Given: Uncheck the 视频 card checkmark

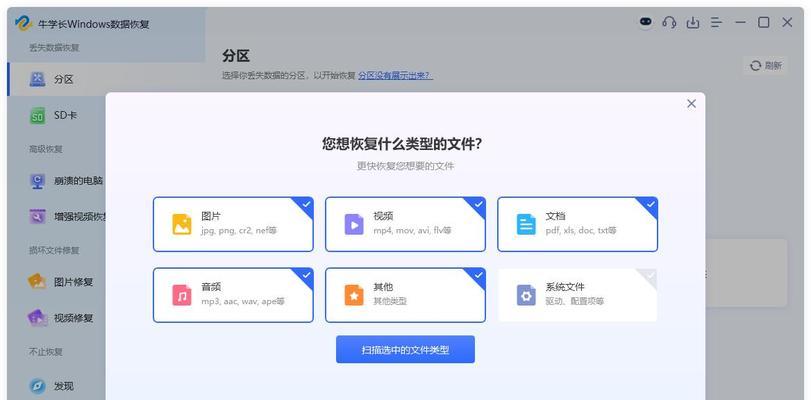Looking at the screenshot, I should point(478,204).
